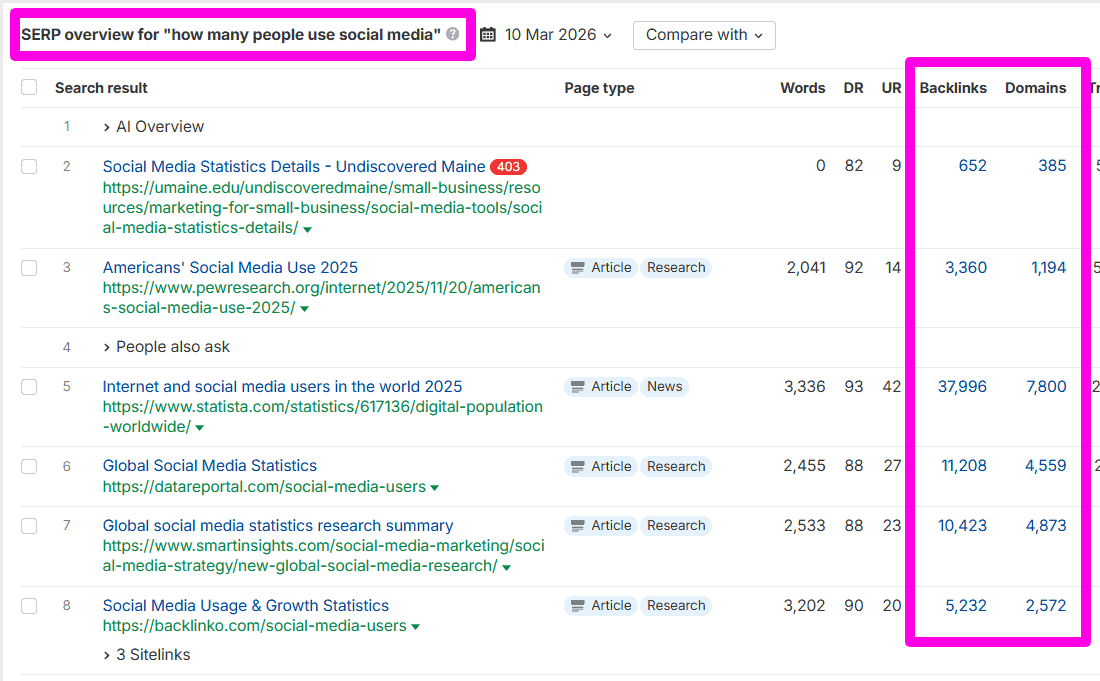Click Article tag in the smartinsights row
This screenshot has height=681, width=1100.
pyautogui.click(x=601, y=525)
